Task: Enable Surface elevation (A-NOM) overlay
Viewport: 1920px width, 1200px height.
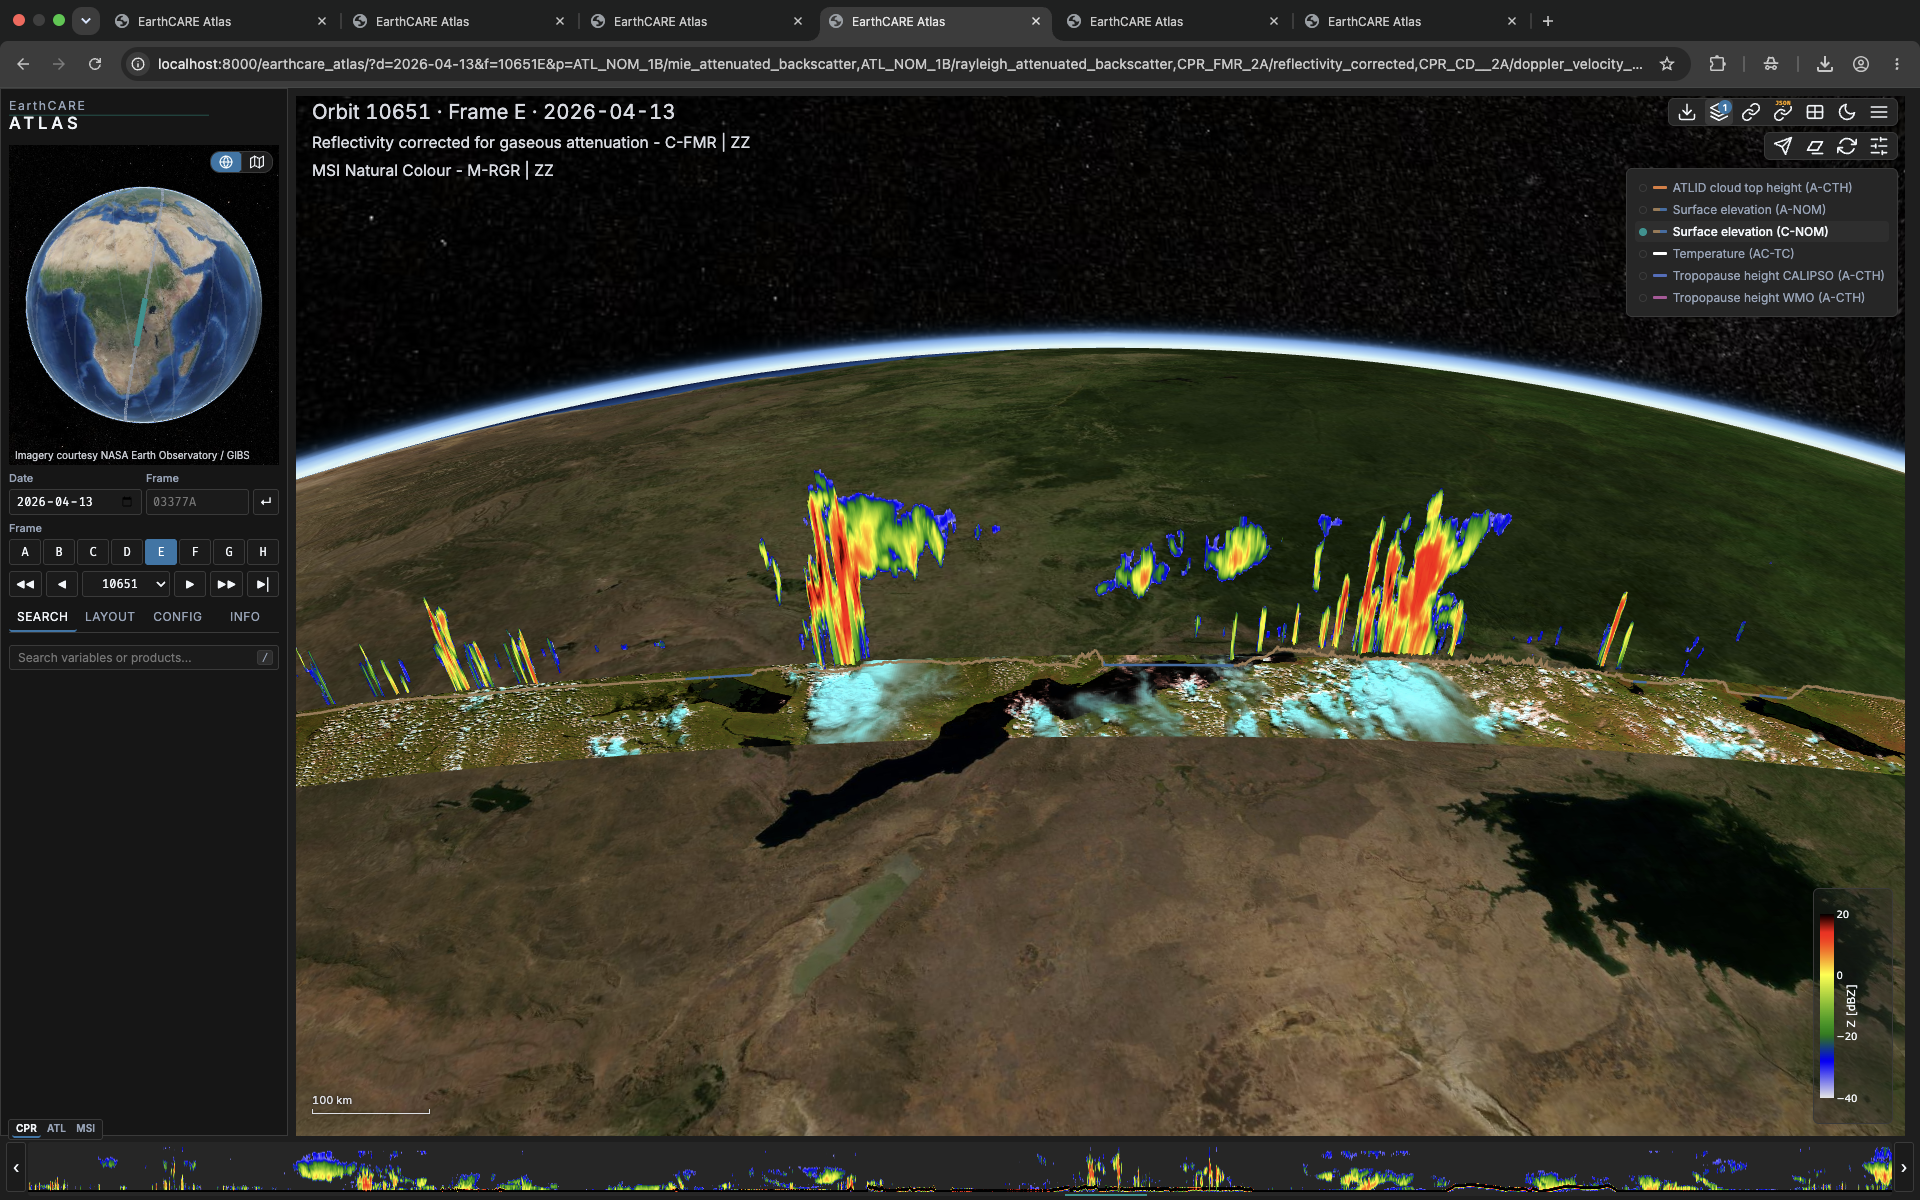Action: pyautogui.click(x=1761, y=210)
